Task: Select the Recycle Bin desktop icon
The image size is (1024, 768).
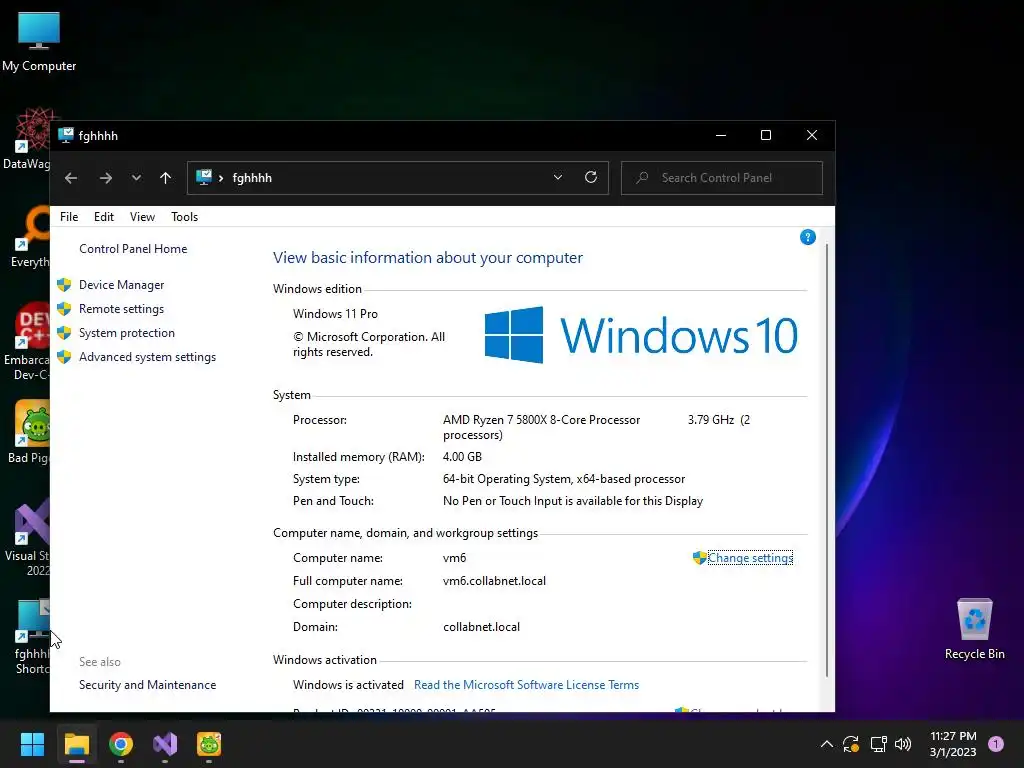Action: (x=975, y=629)
